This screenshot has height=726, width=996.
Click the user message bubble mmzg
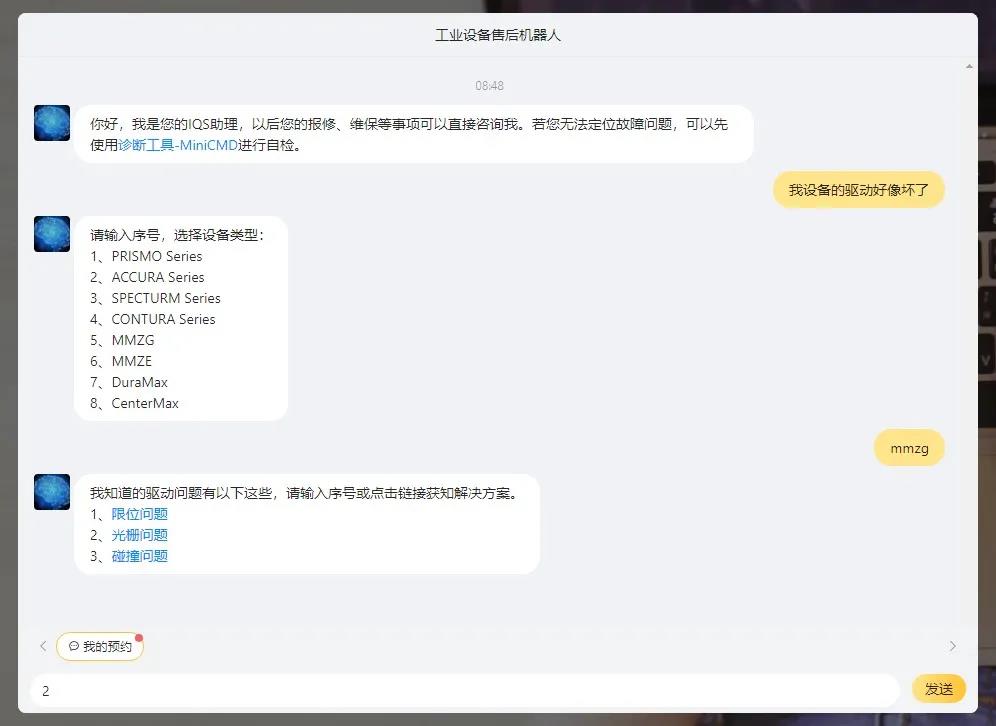pyautogui.click(x=910, y=448)
